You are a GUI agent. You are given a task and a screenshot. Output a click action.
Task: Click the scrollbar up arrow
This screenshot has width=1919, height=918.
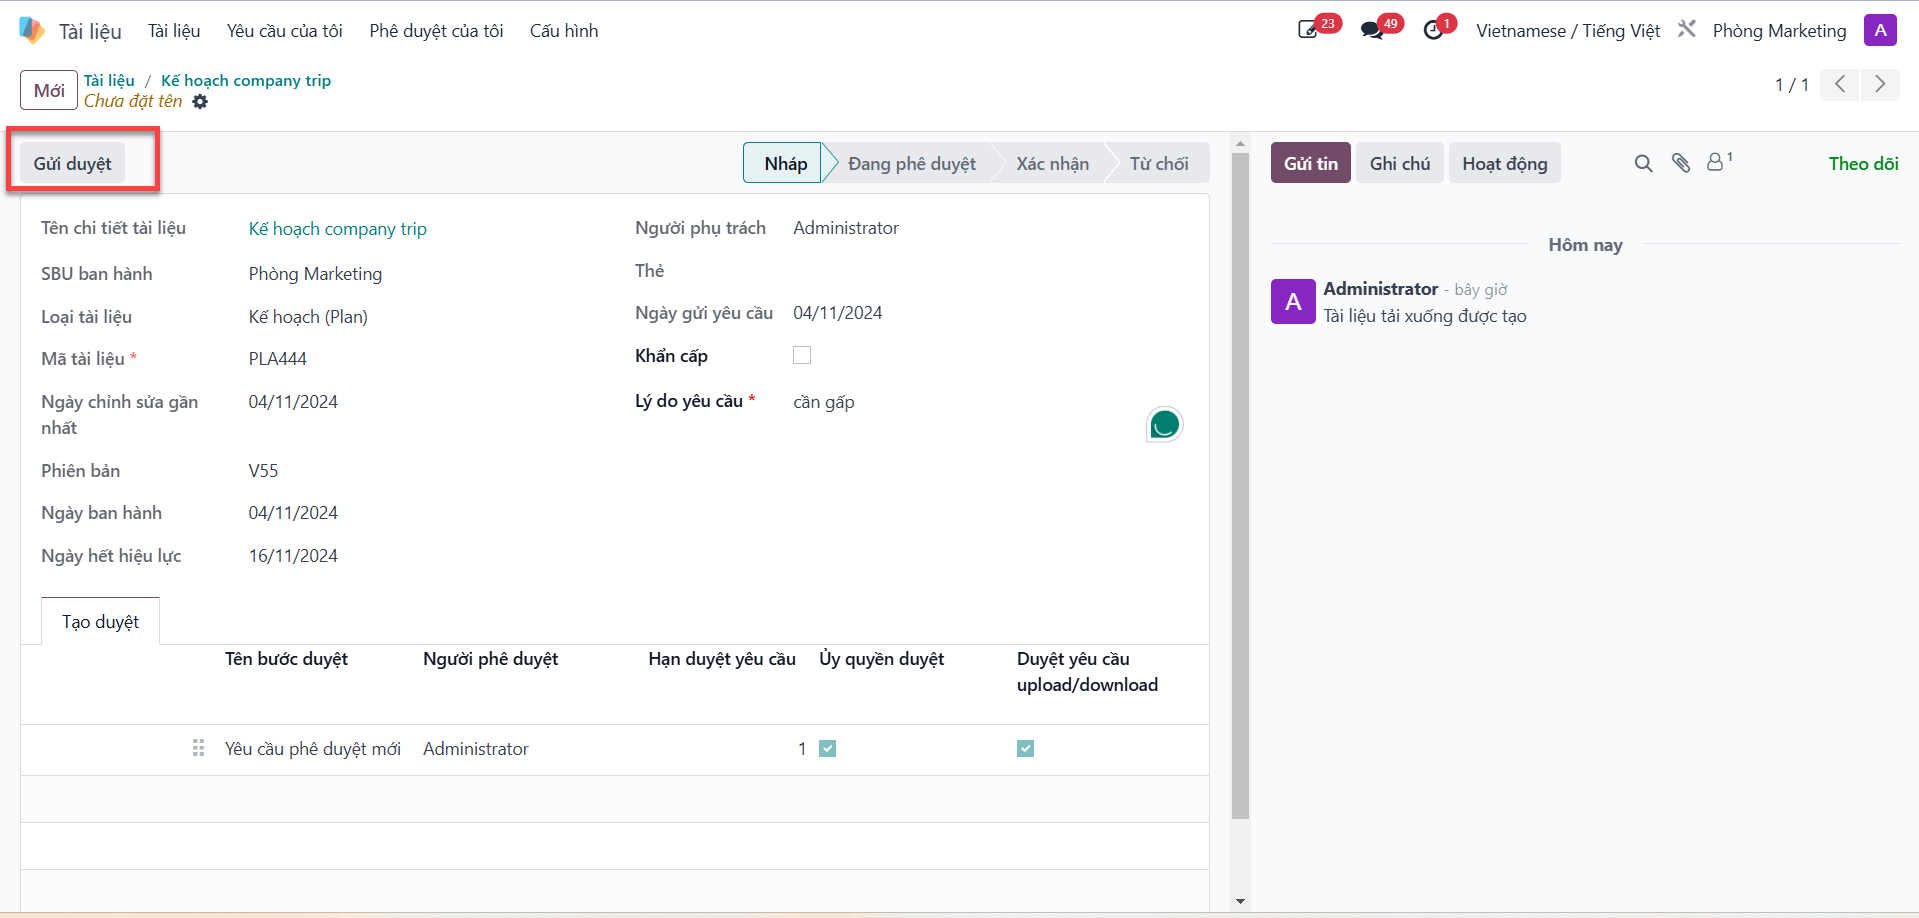coord(1240,144)
